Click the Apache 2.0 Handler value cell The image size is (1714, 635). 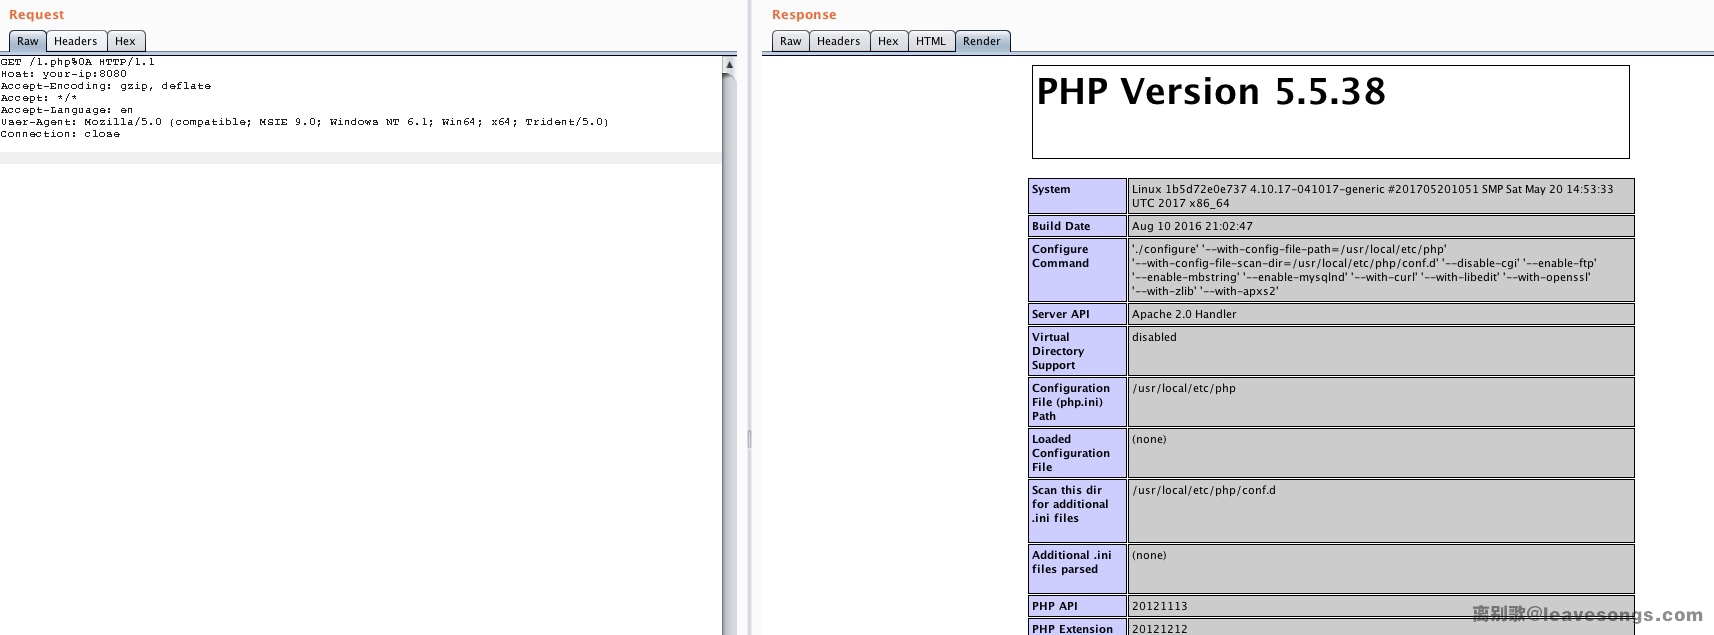click(x=1380, y=314)
